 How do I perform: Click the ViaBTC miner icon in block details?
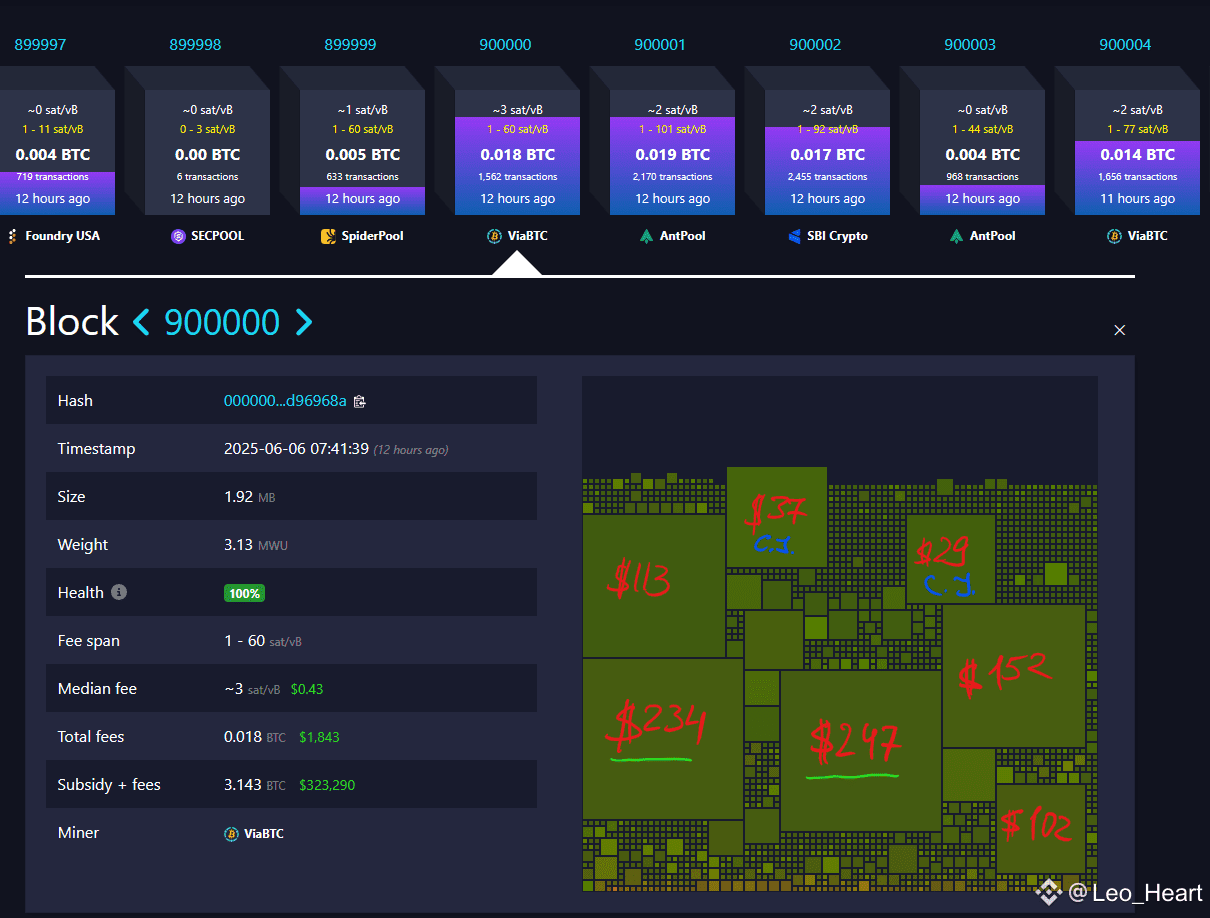point(231,833)
